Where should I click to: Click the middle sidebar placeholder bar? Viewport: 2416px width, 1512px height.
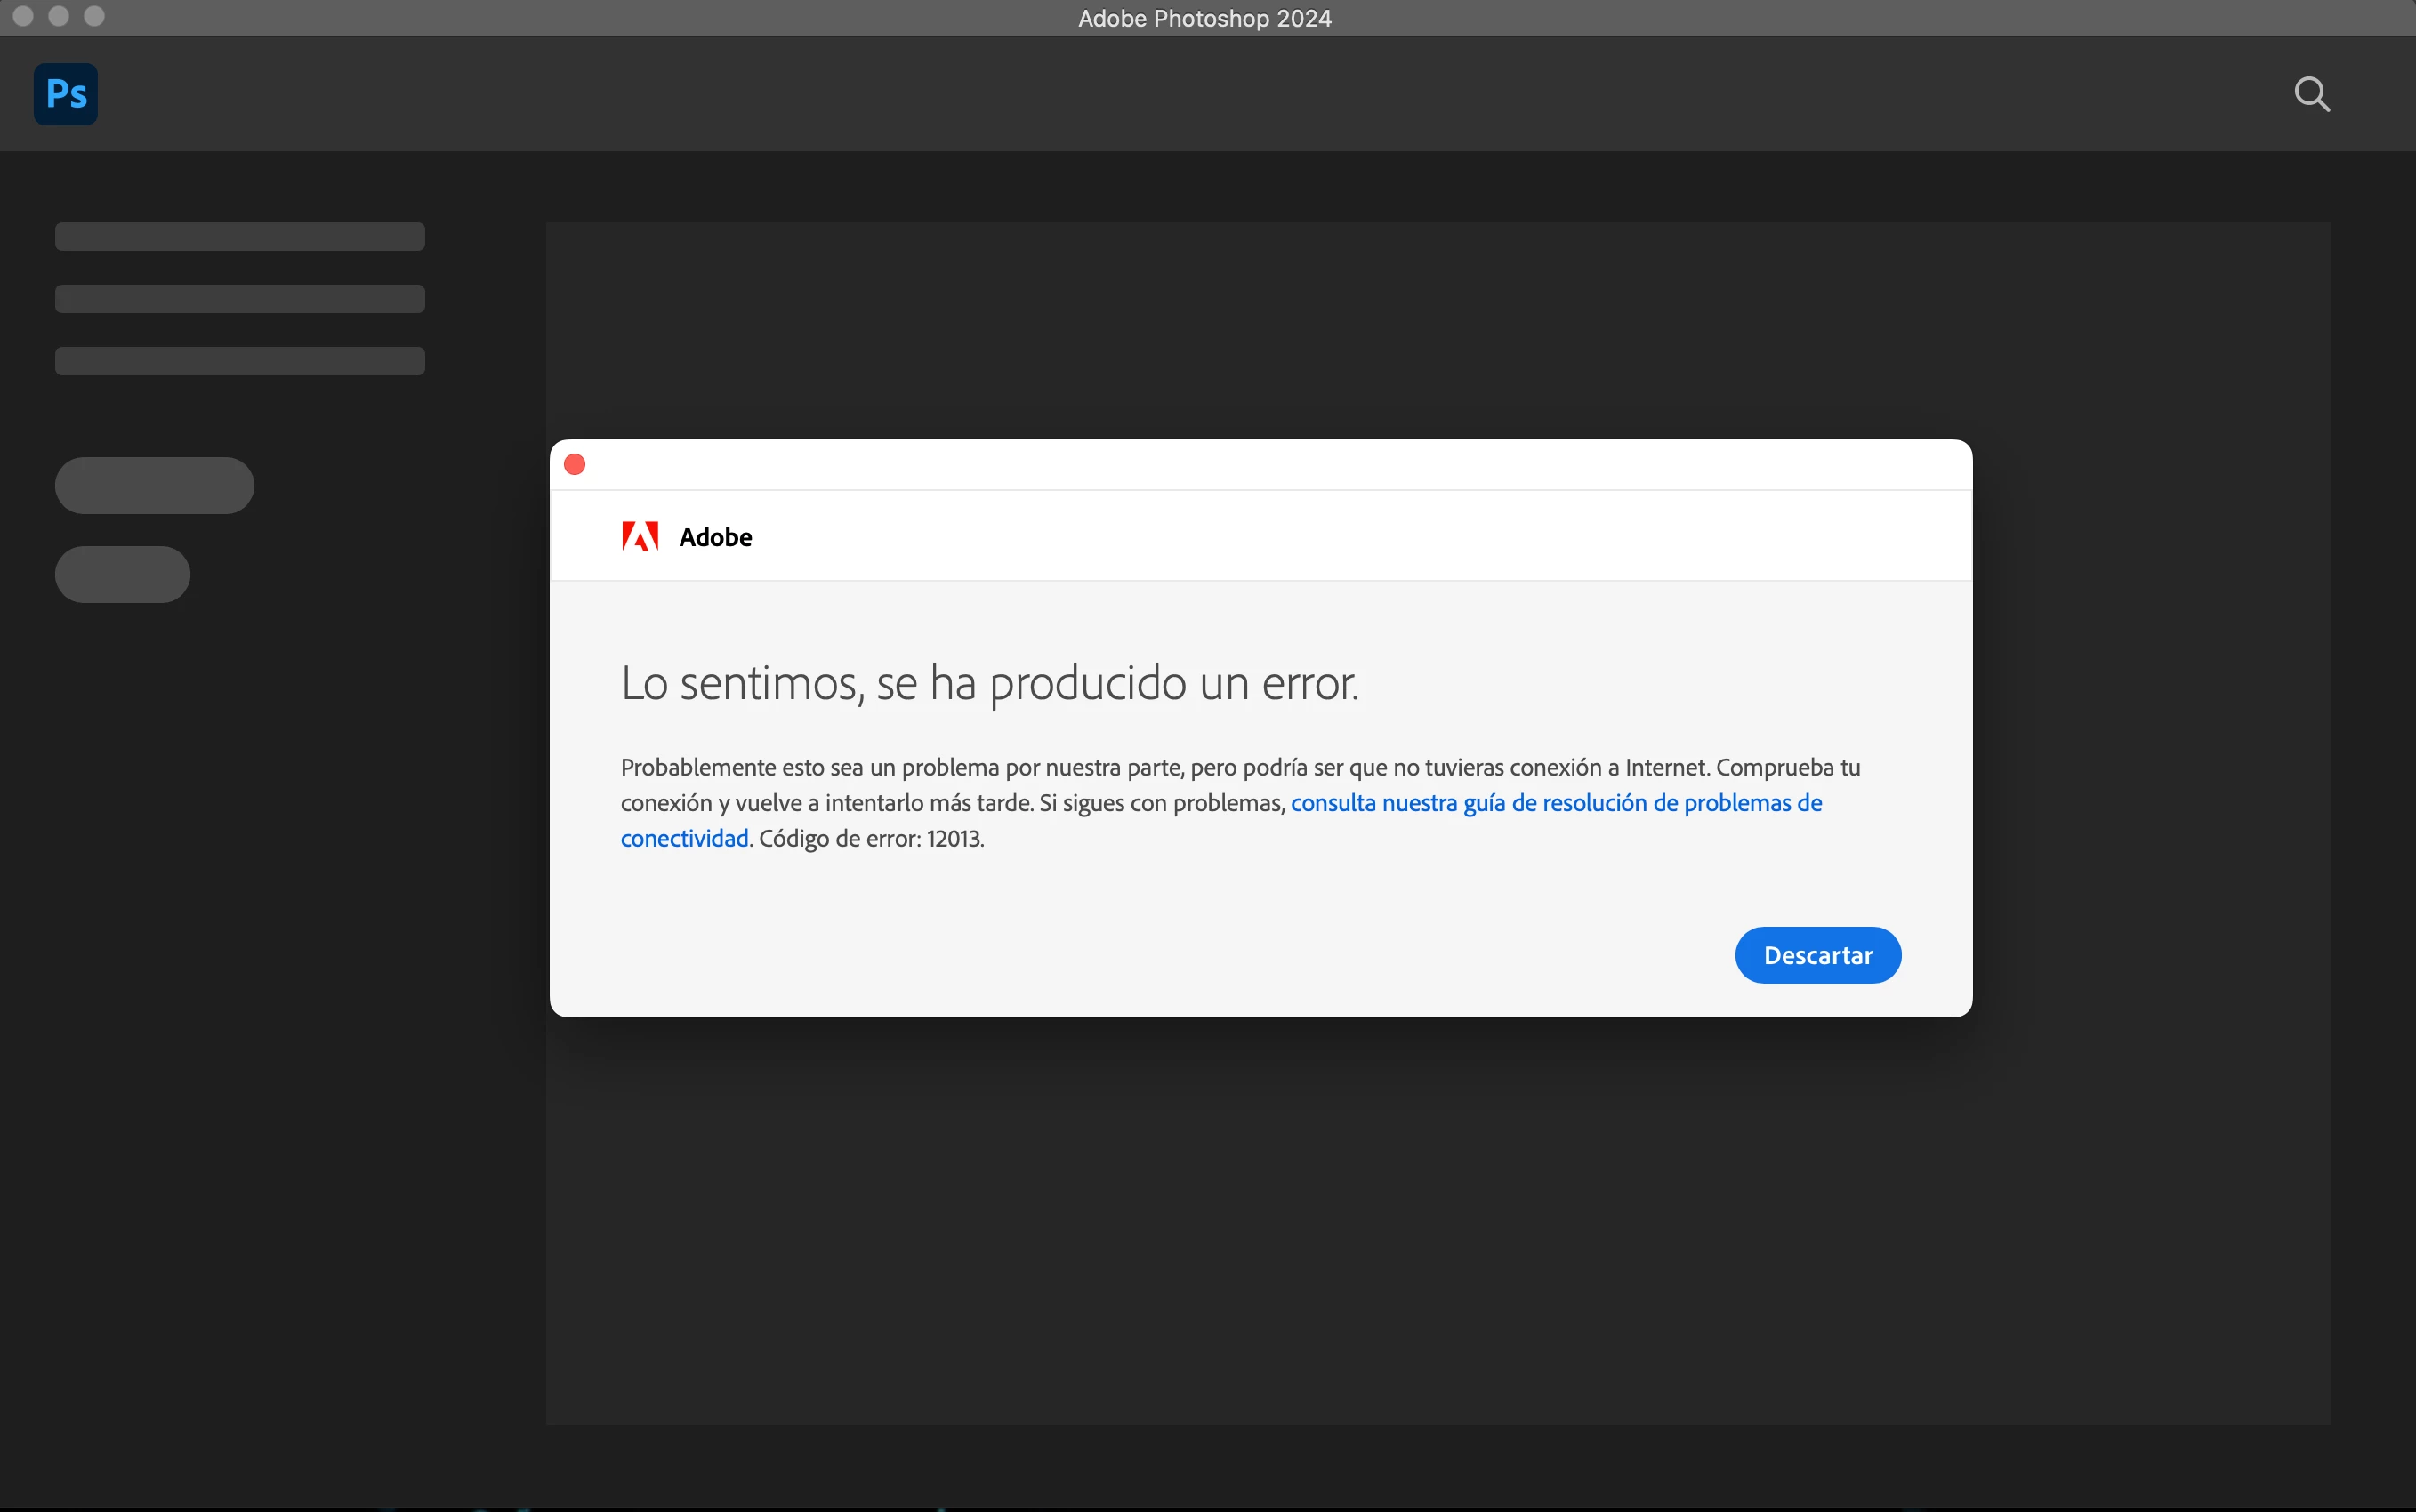click(240, 299)
